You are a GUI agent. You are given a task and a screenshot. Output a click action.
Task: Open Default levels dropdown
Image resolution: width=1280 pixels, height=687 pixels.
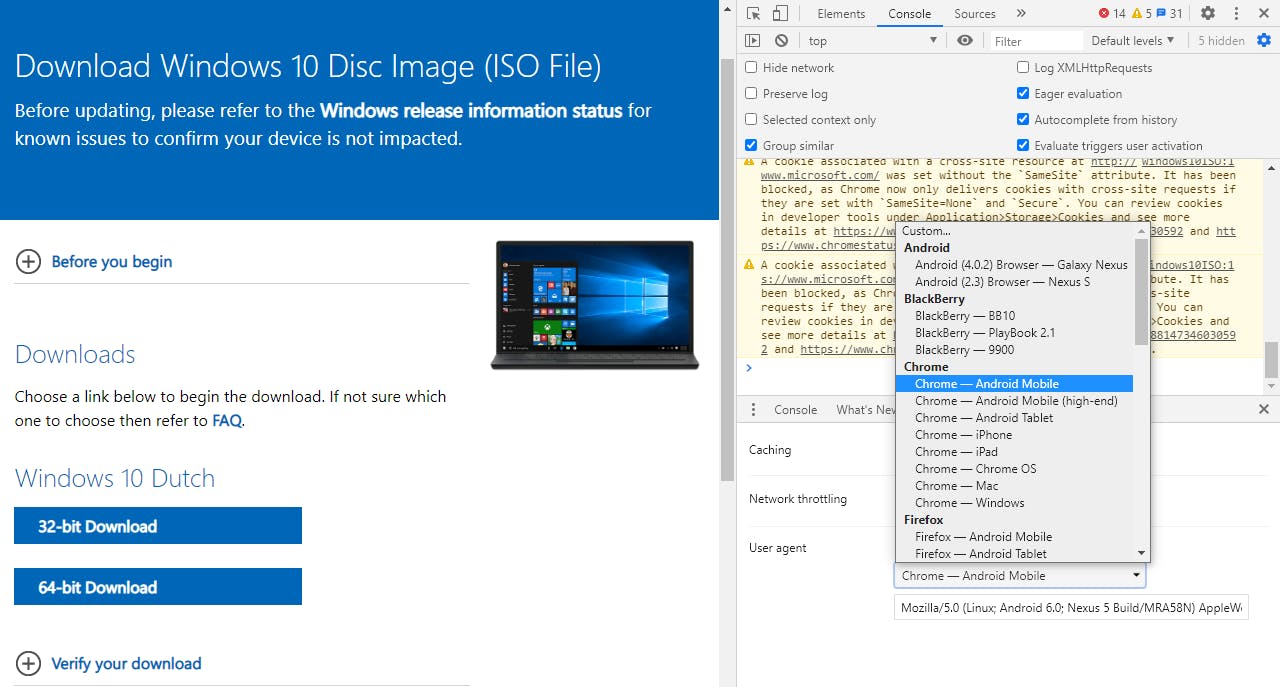pyautogui.click(x=1134, y=41)
